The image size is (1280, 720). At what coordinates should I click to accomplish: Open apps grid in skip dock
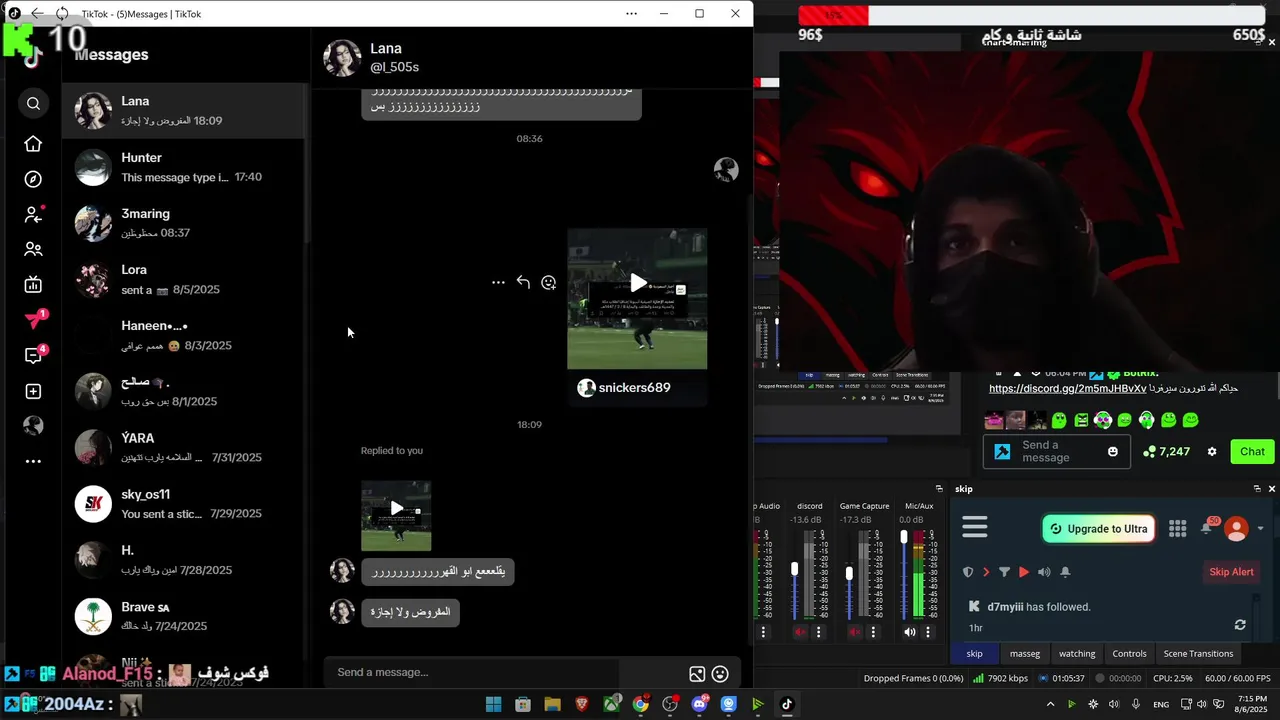coord(1178,528)
